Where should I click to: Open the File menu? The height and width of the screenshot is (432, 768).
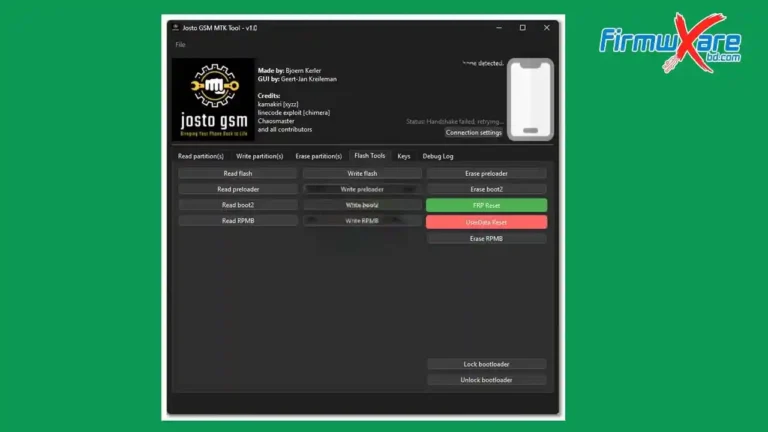180,45
